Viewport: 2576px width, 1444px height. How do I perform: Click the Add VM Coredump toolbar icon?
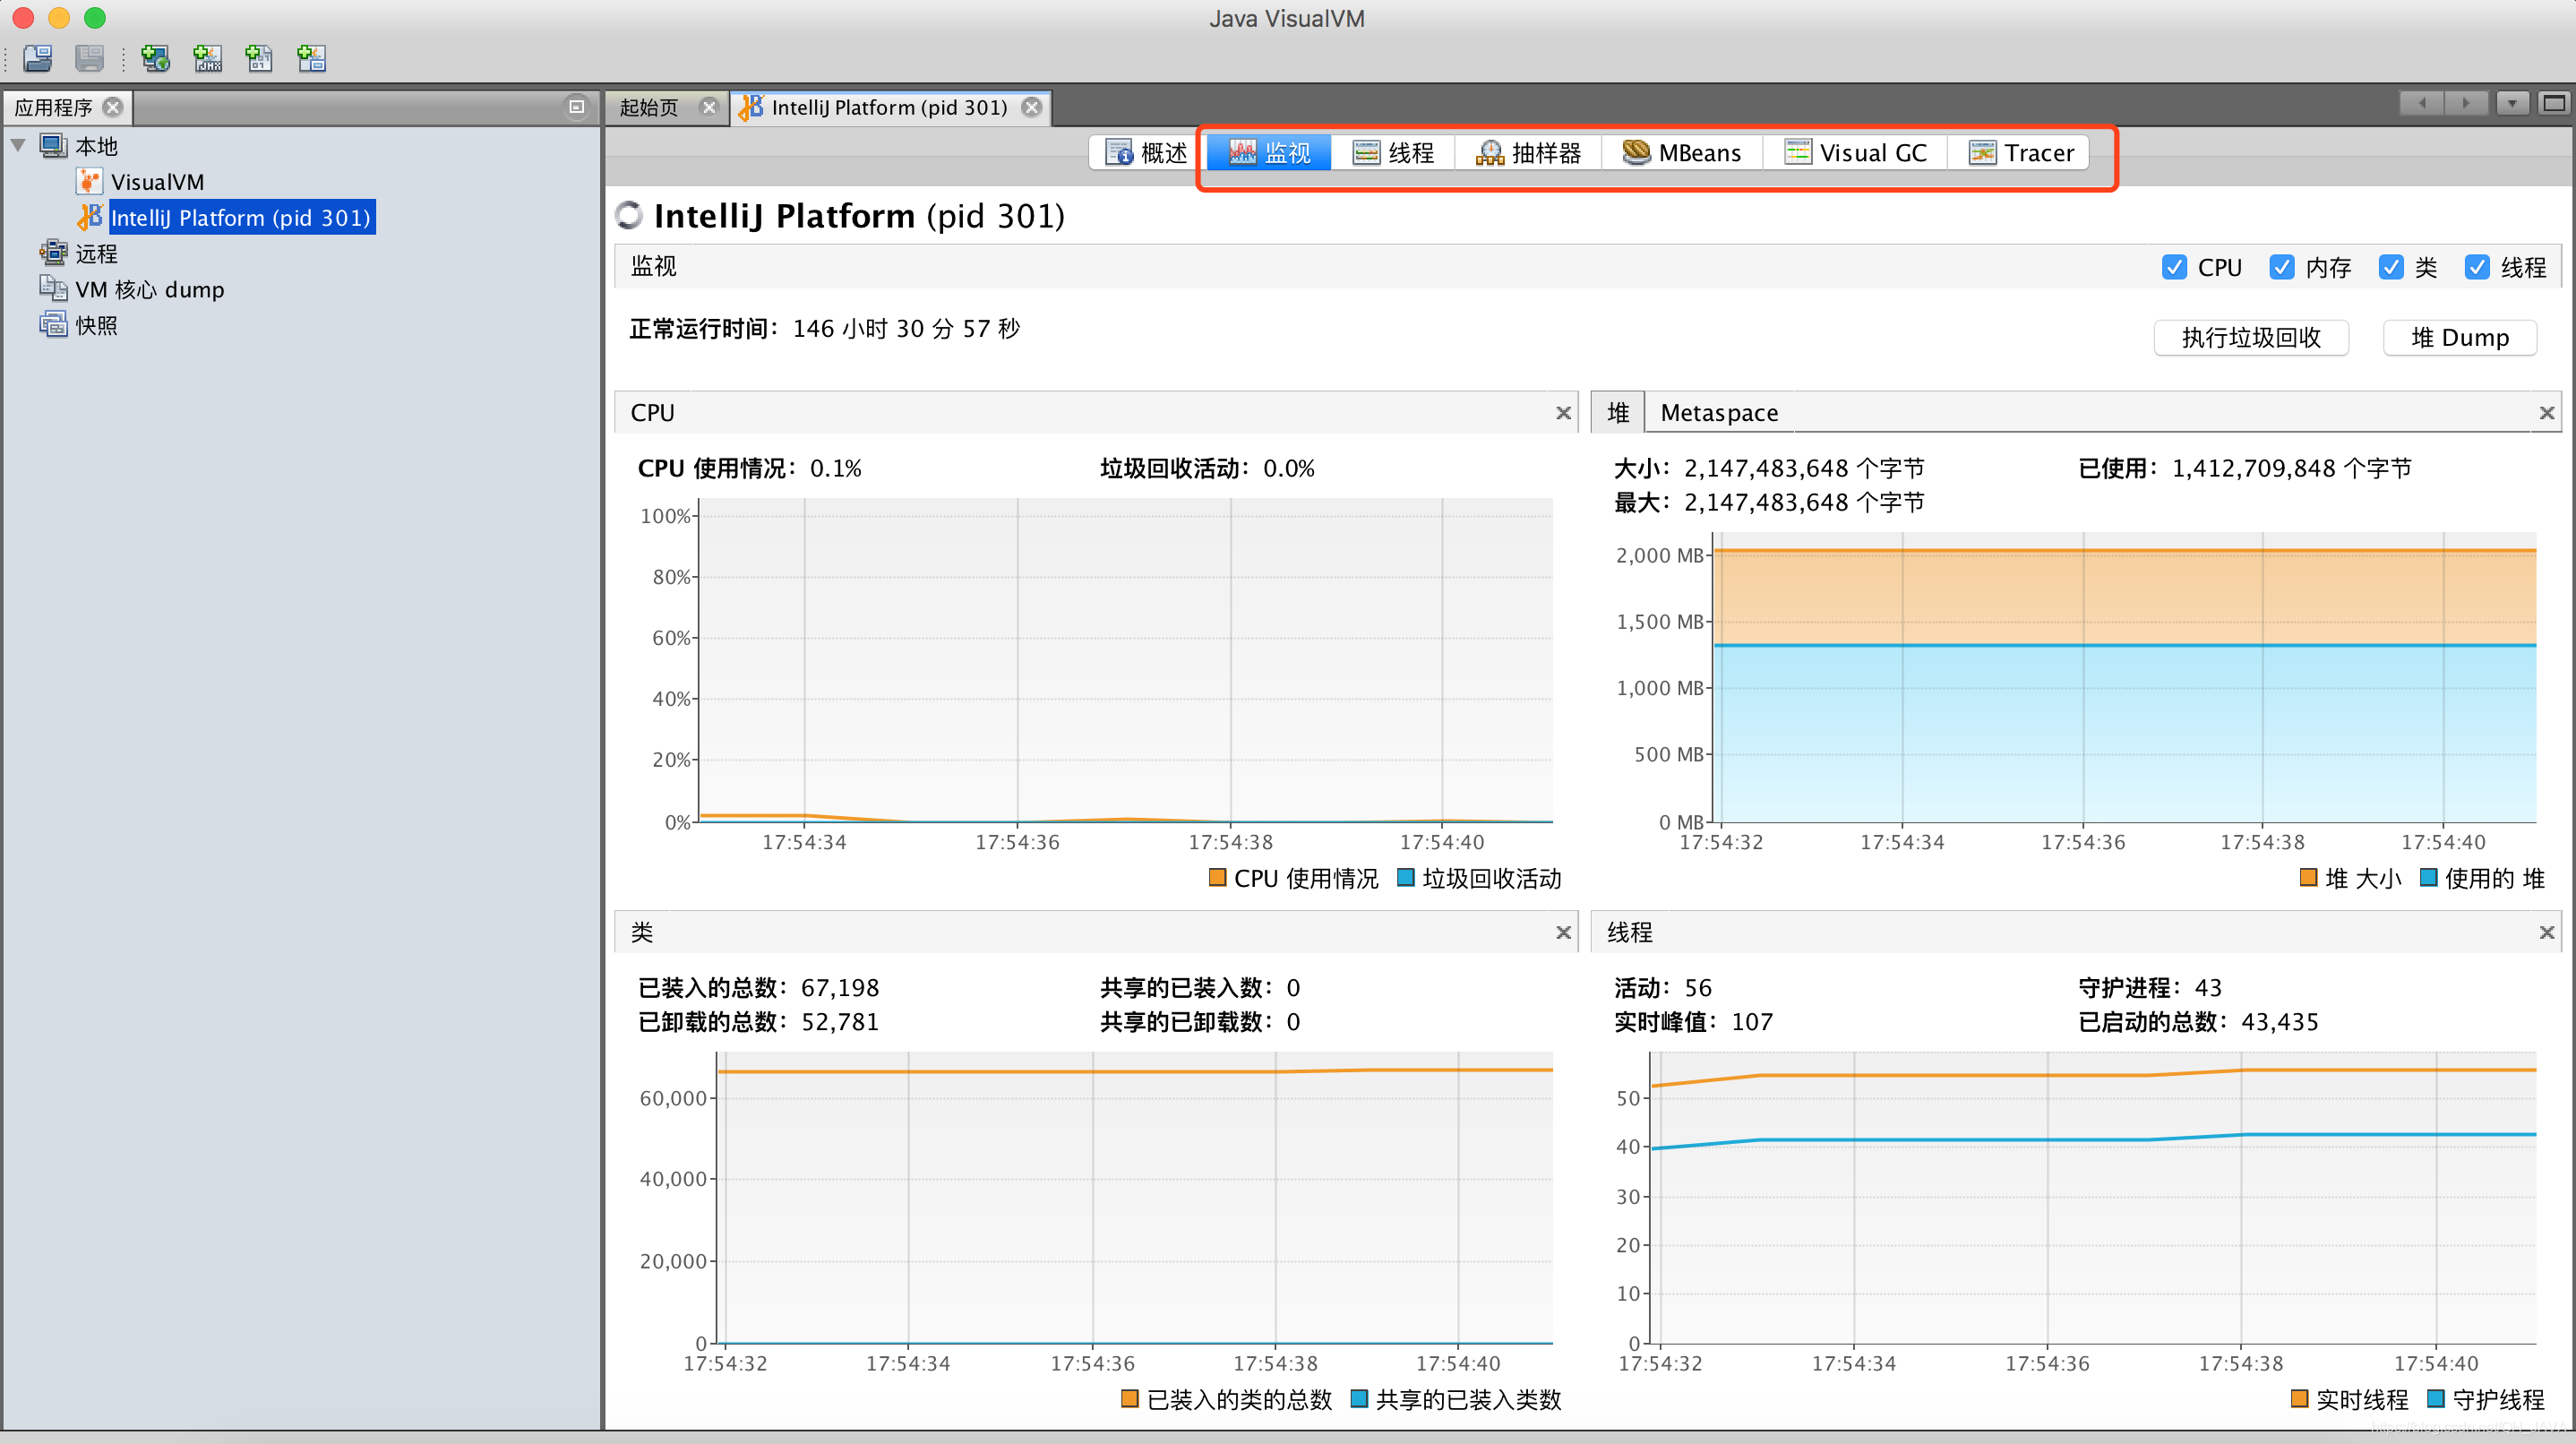(259, 58)
